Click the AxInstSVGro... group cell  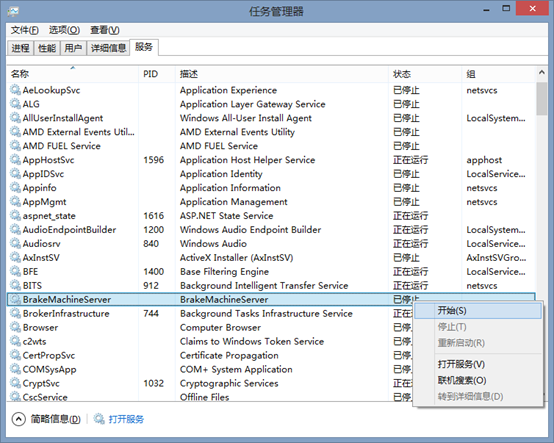(x=496, y=257)
